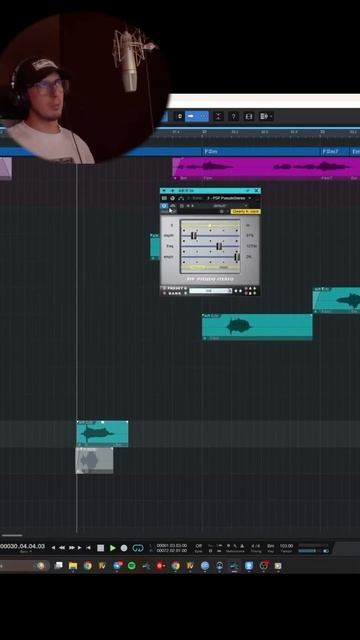Toggle the snap toolbar icon with arrows
This screenshot has height=640, width=360.
coord(218,116)
